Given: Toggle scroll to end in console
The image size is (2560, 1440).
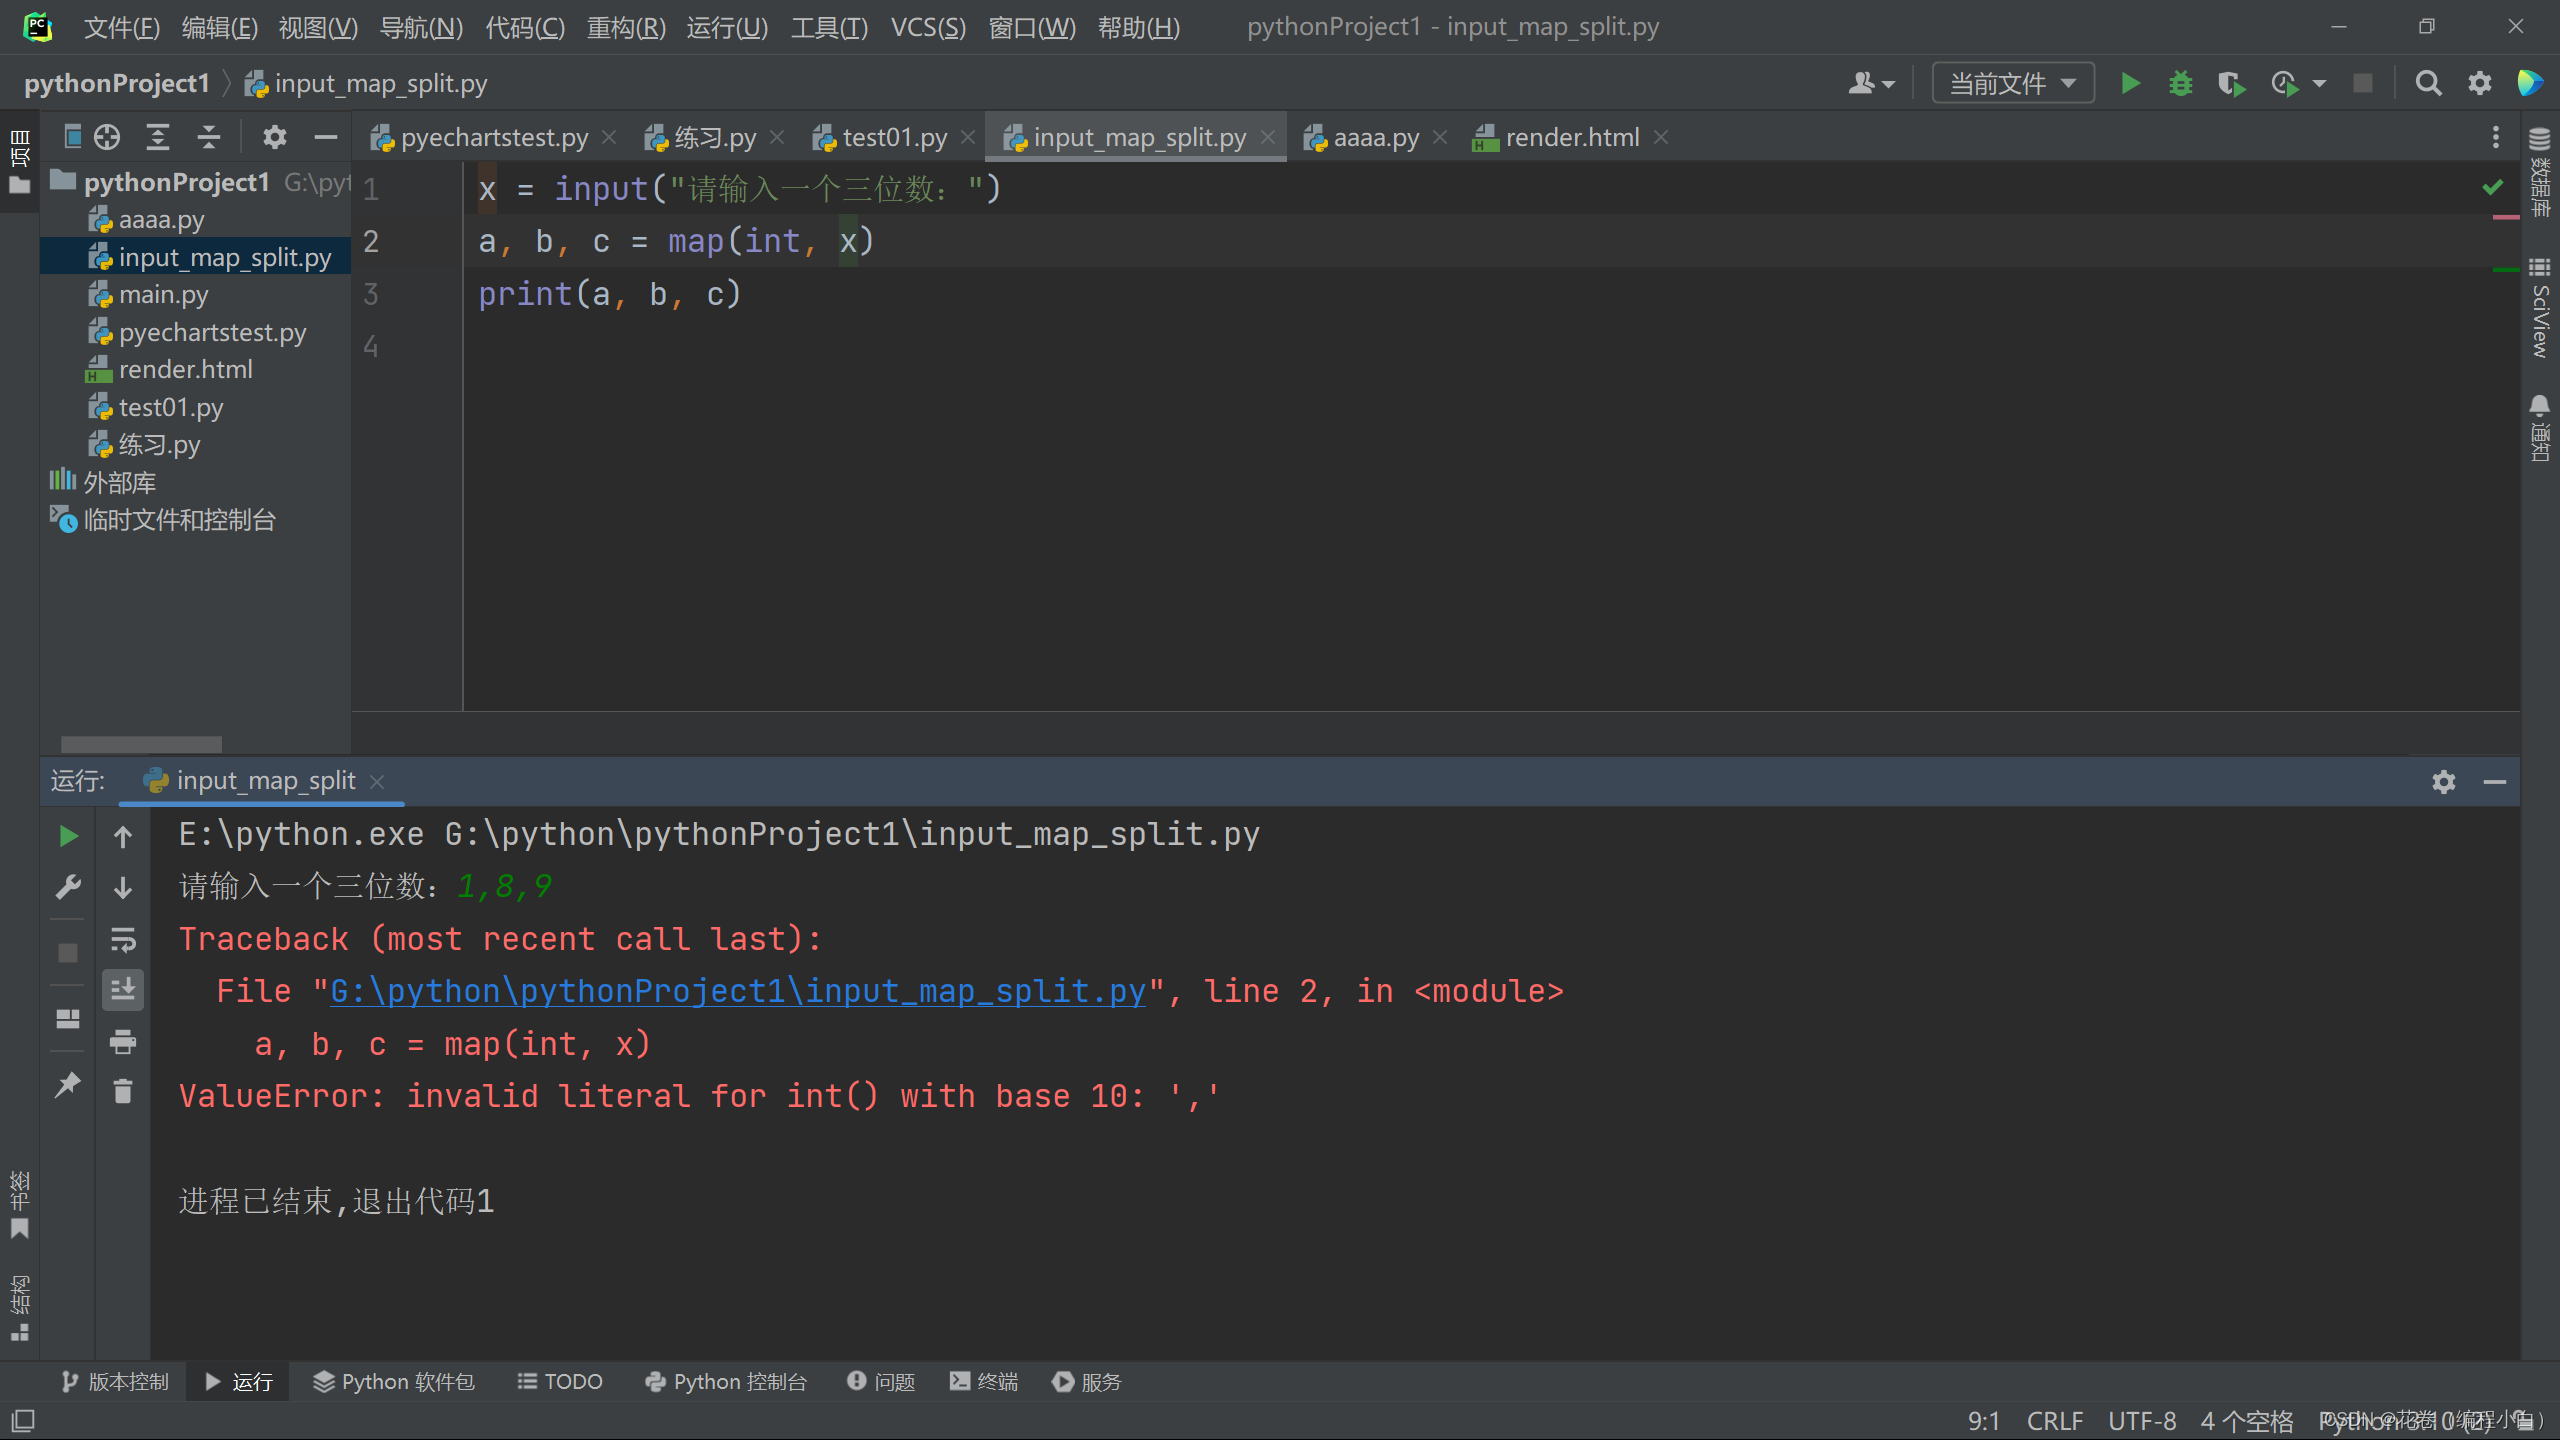Looking at the screenshot, I should point(123,989).
